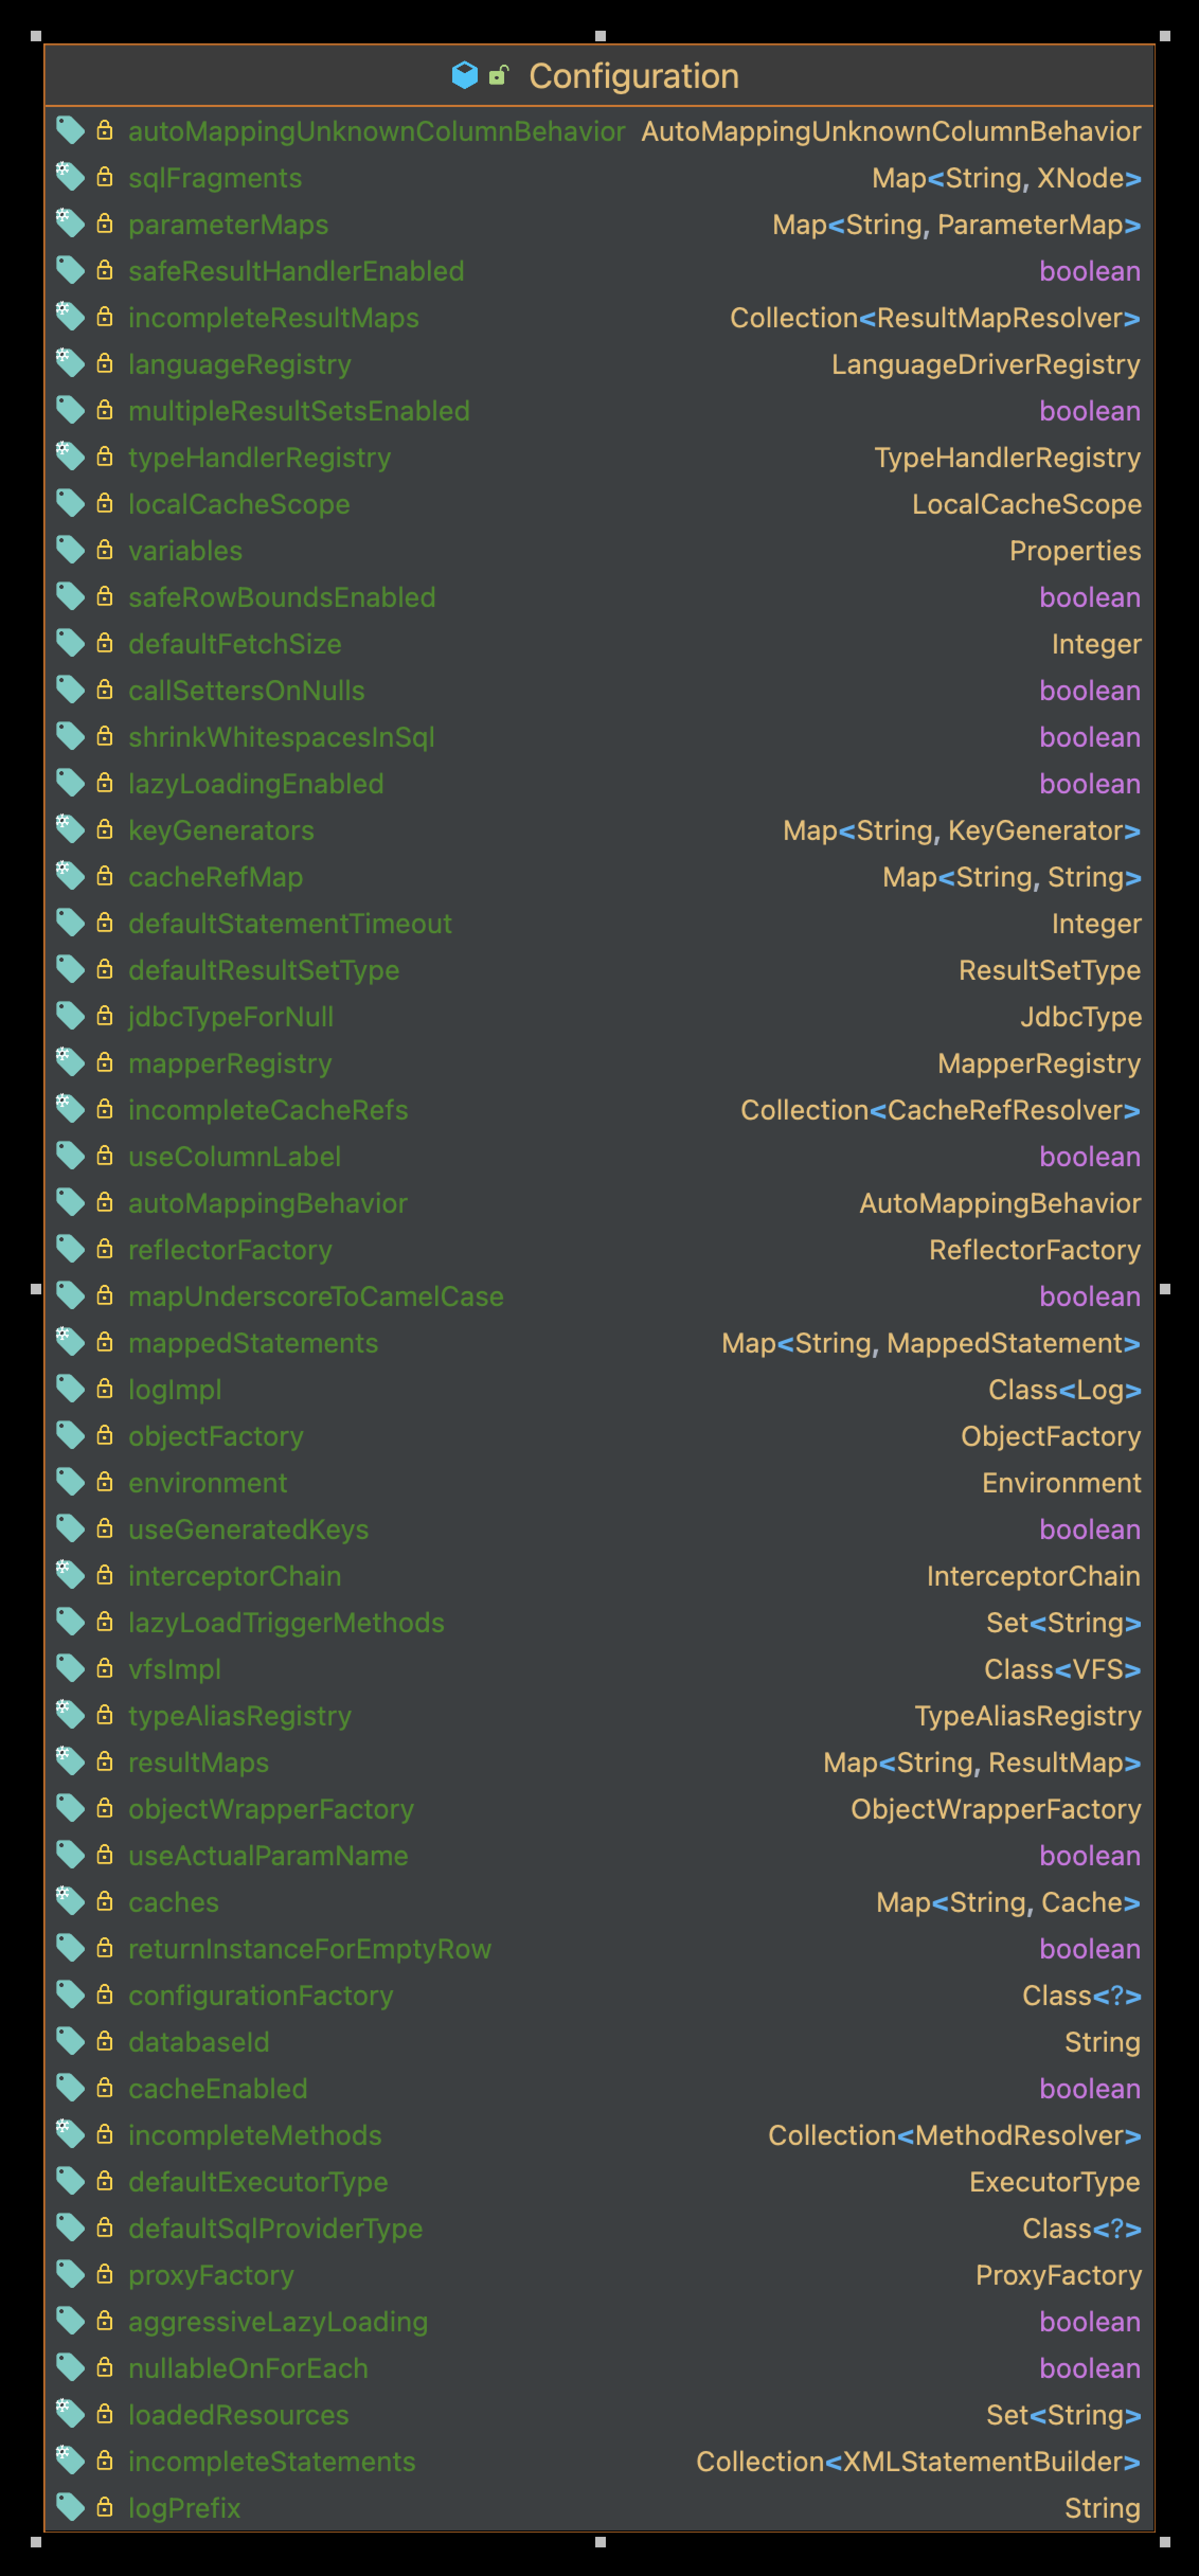Select the shrinkWhitespacesInSql field

(281, 737)
